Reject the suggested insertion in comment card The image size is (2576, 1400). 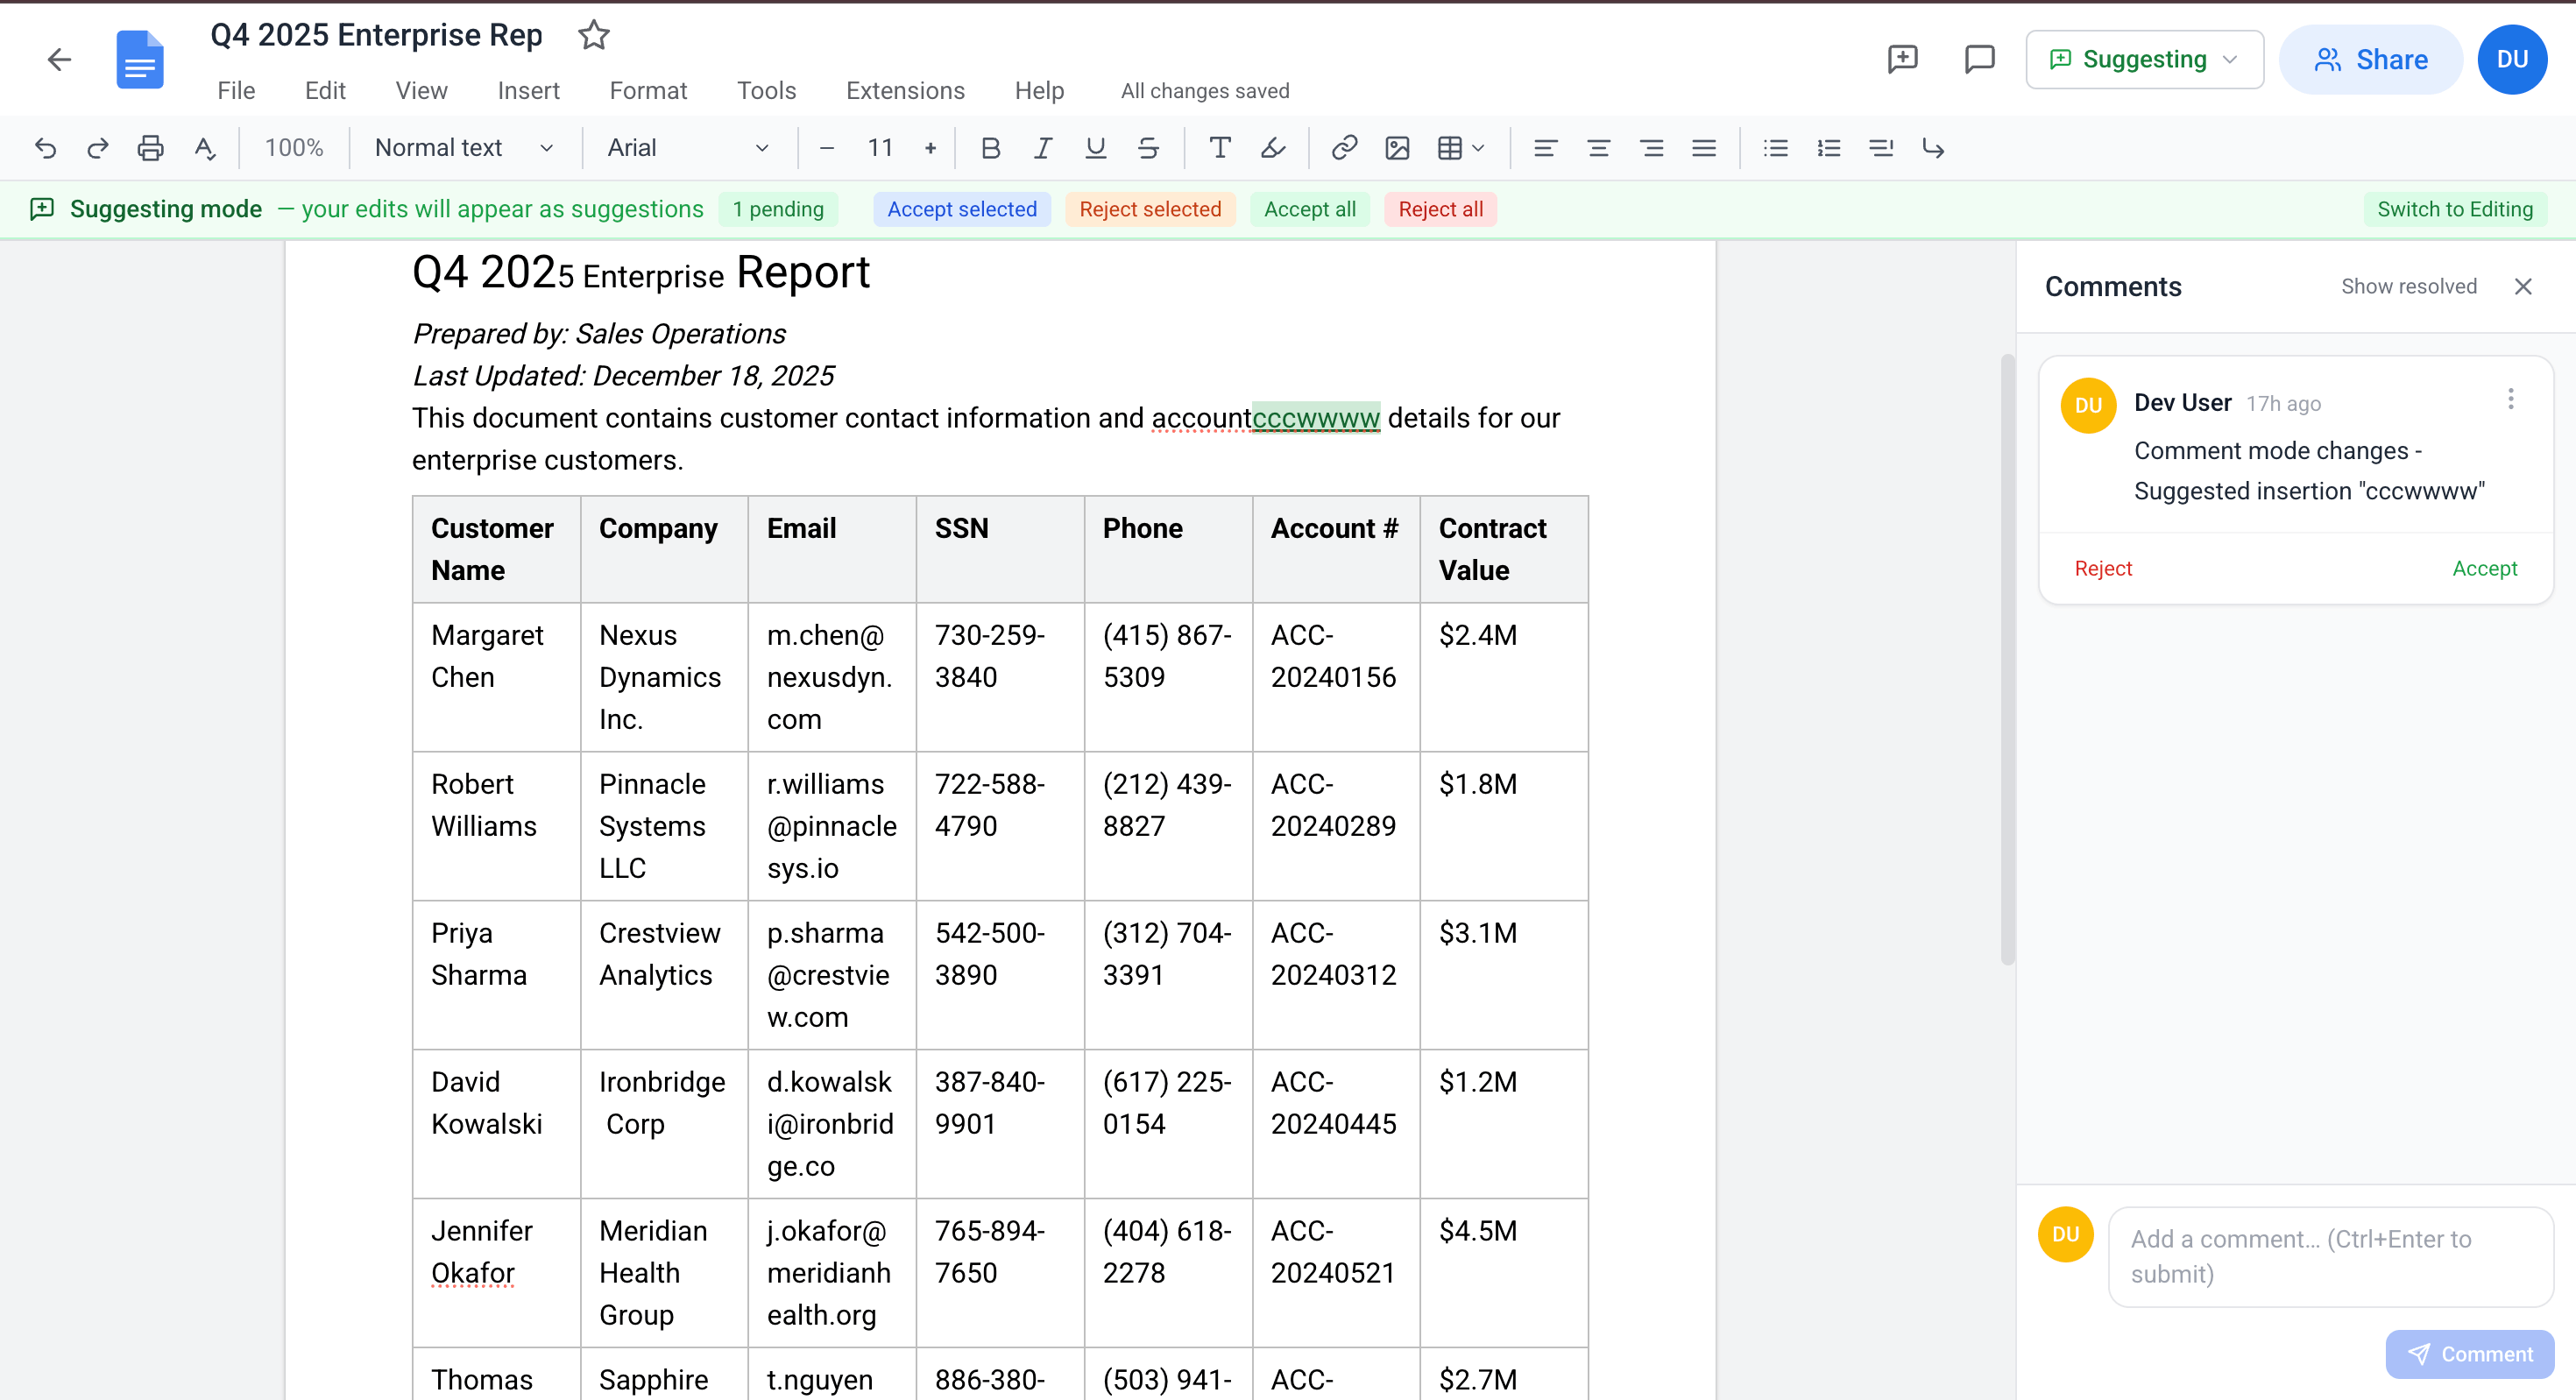click(2103, 568)
